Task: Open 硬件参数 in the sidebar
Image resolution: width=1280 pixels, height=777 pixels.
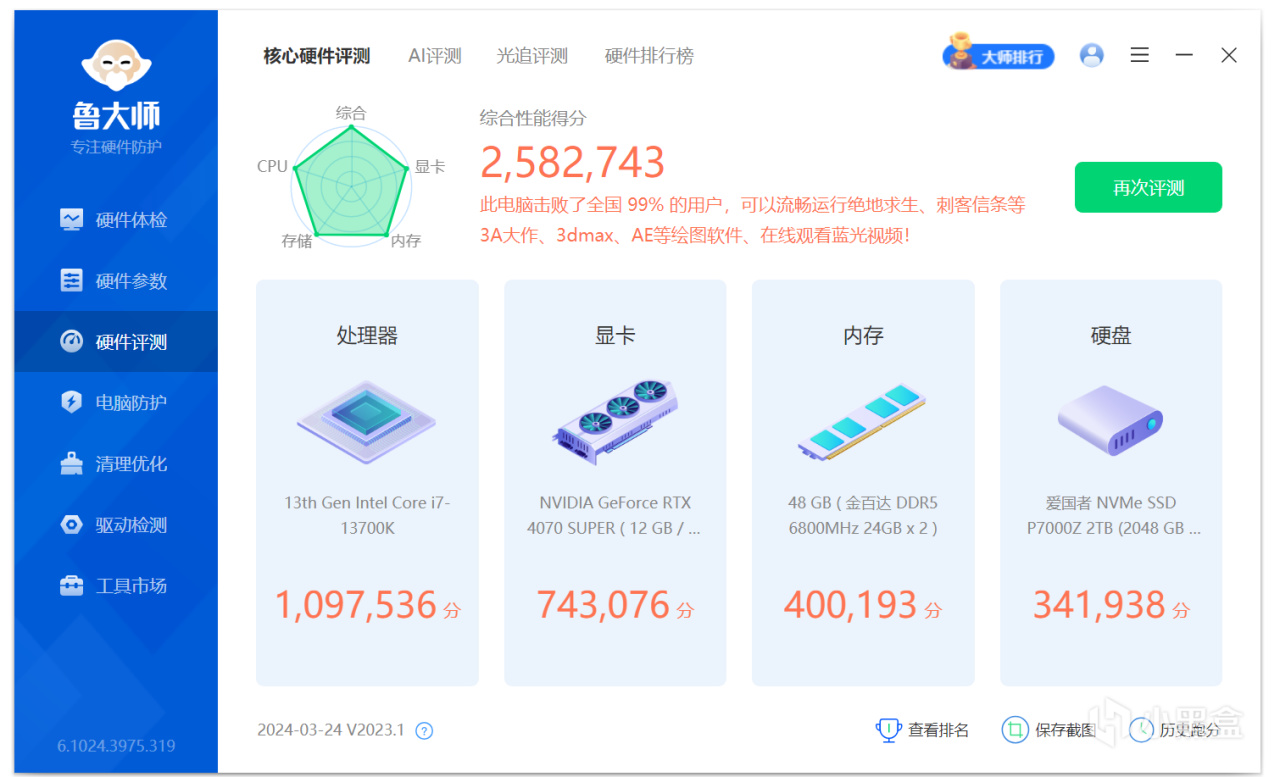Action: [116, 281]
